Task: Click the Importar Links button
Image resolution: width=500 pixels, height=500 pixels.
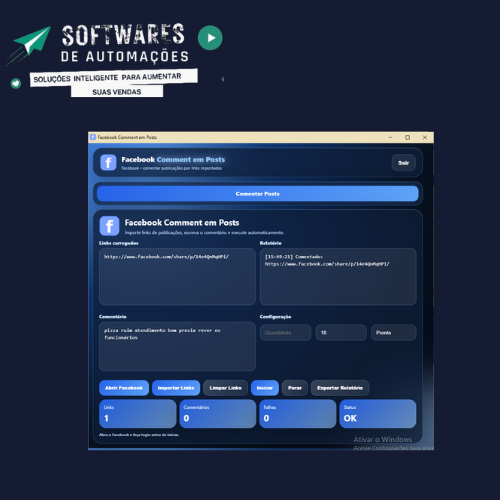Action: point(176,388)
